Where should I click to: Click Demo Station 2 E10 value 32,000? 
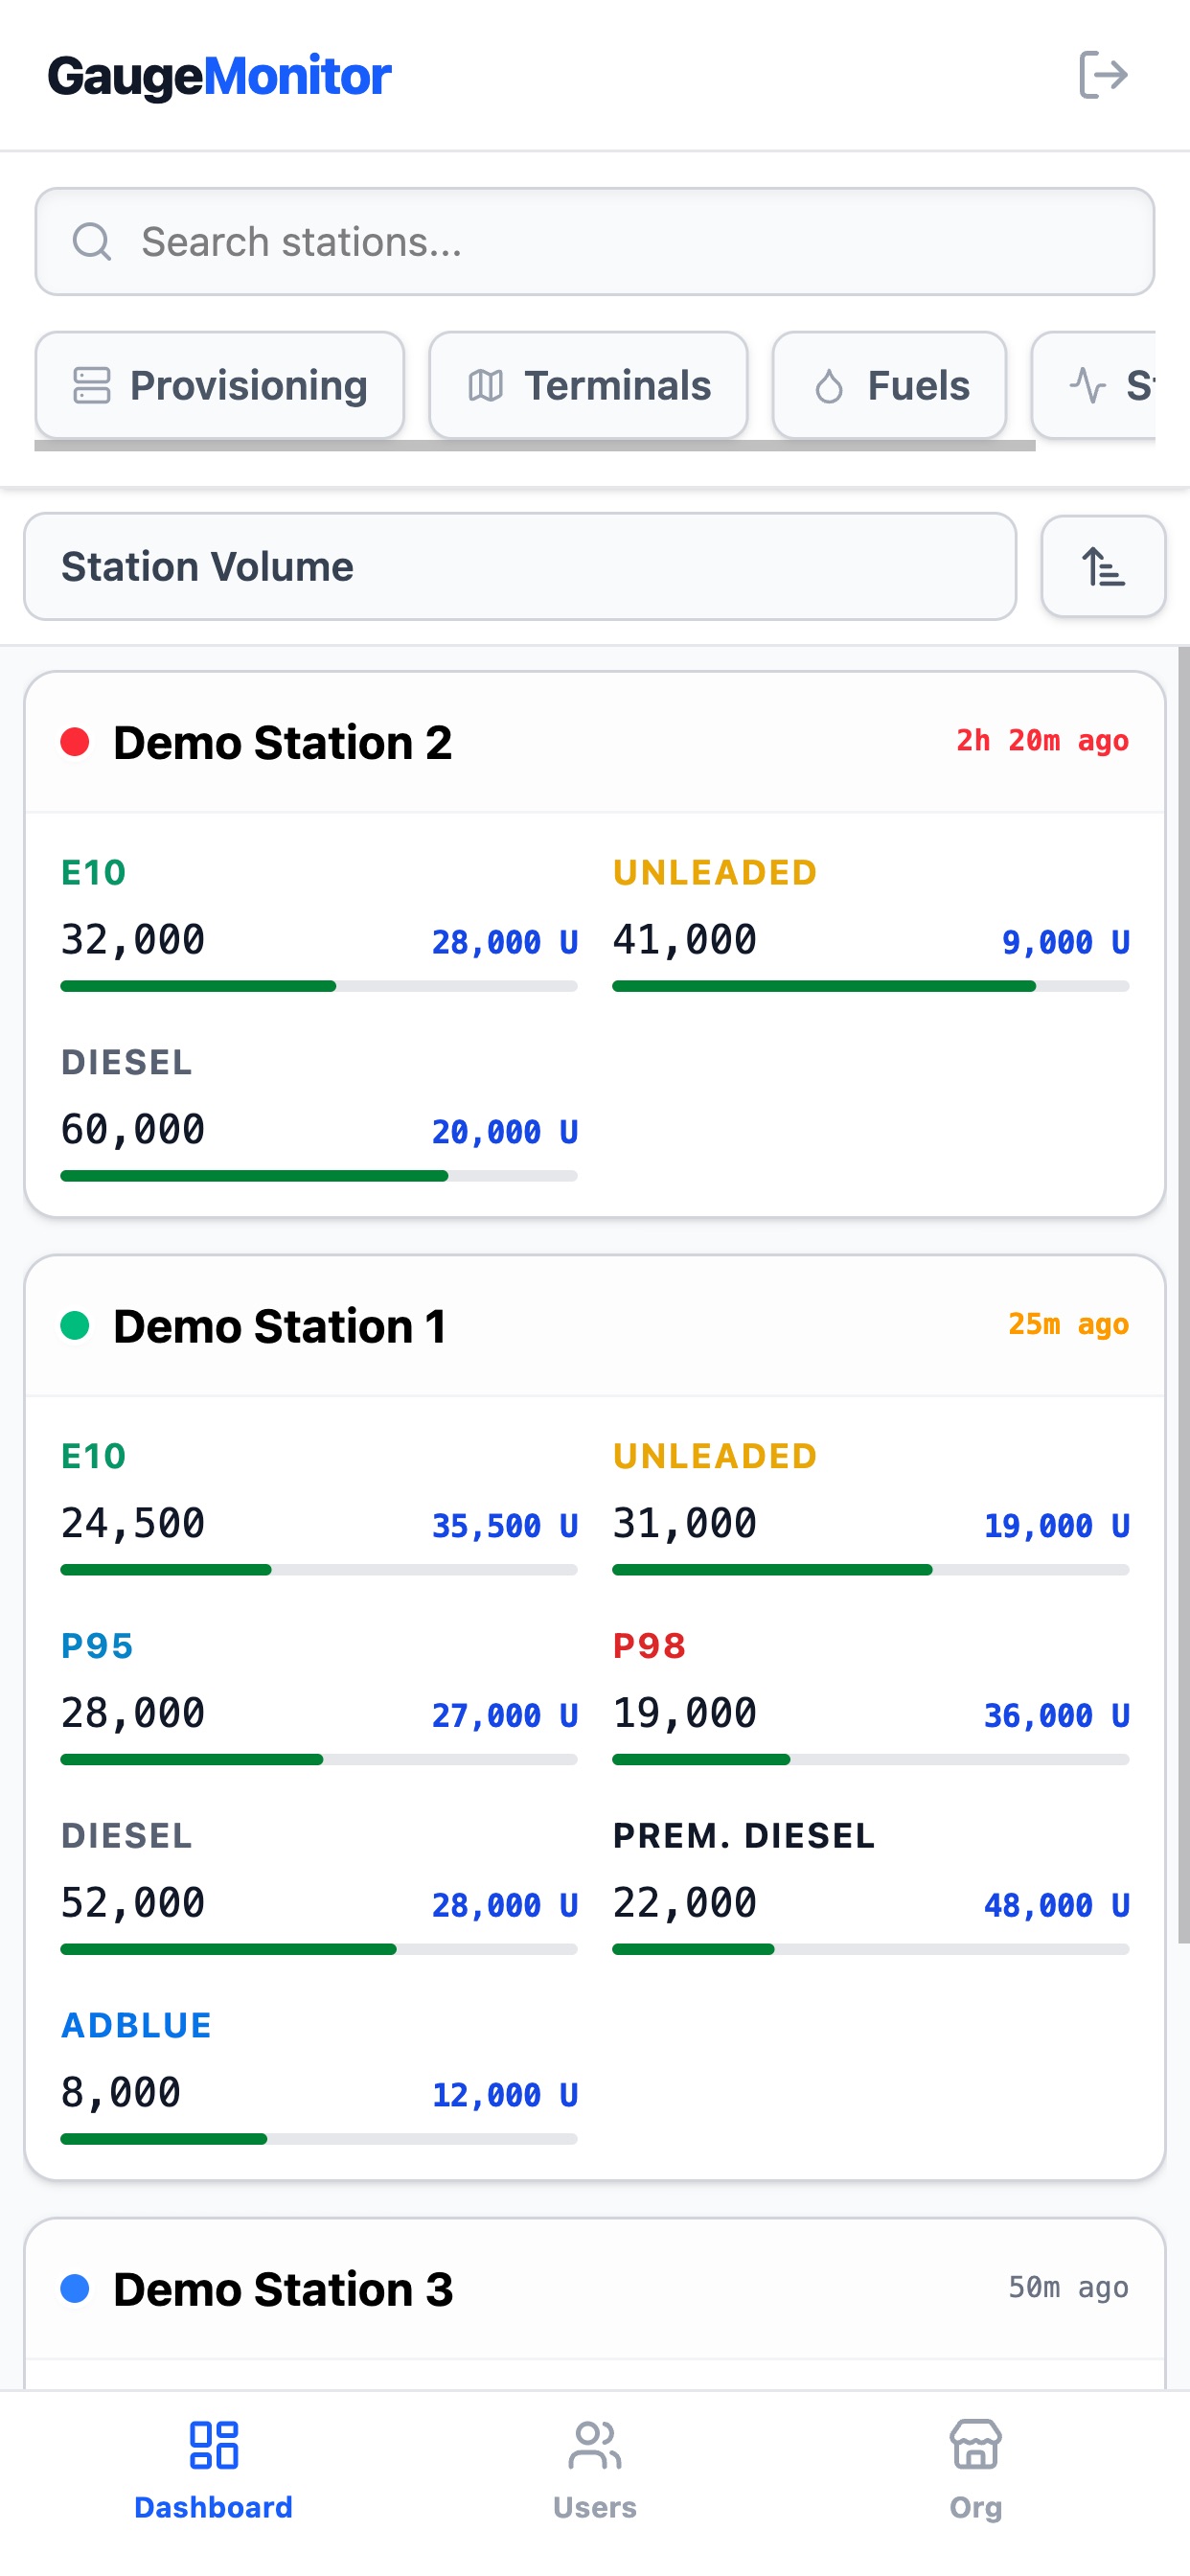tap(133, 940)
